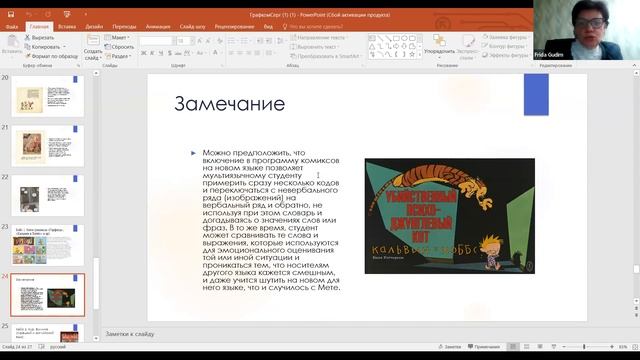Open Экспресс-стили quick styles gallery
Image resolution: width=640 pixels, height=360 pixels.
coord(467,47)
